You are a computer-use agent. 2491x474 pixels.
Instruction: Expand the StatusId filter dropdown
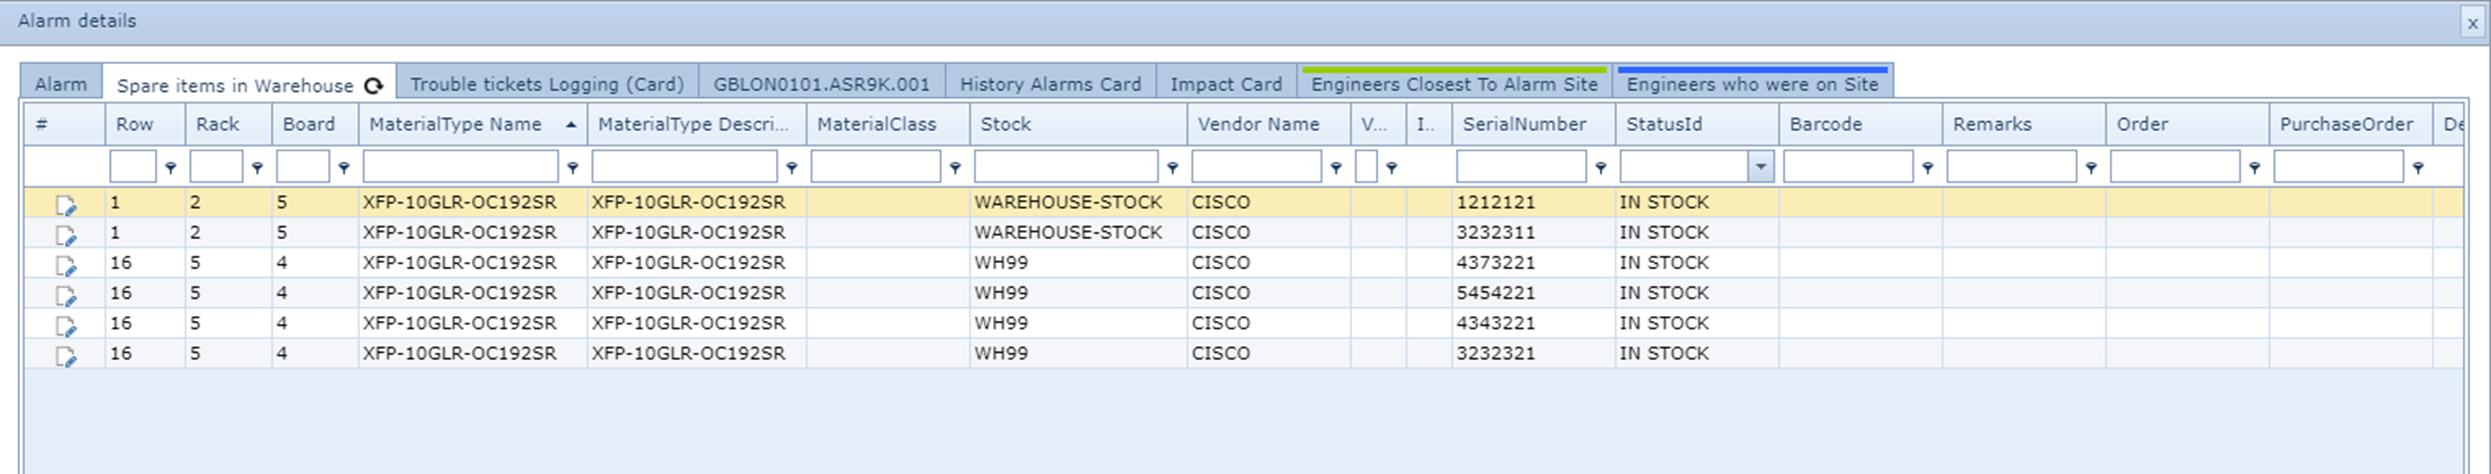1760,167
